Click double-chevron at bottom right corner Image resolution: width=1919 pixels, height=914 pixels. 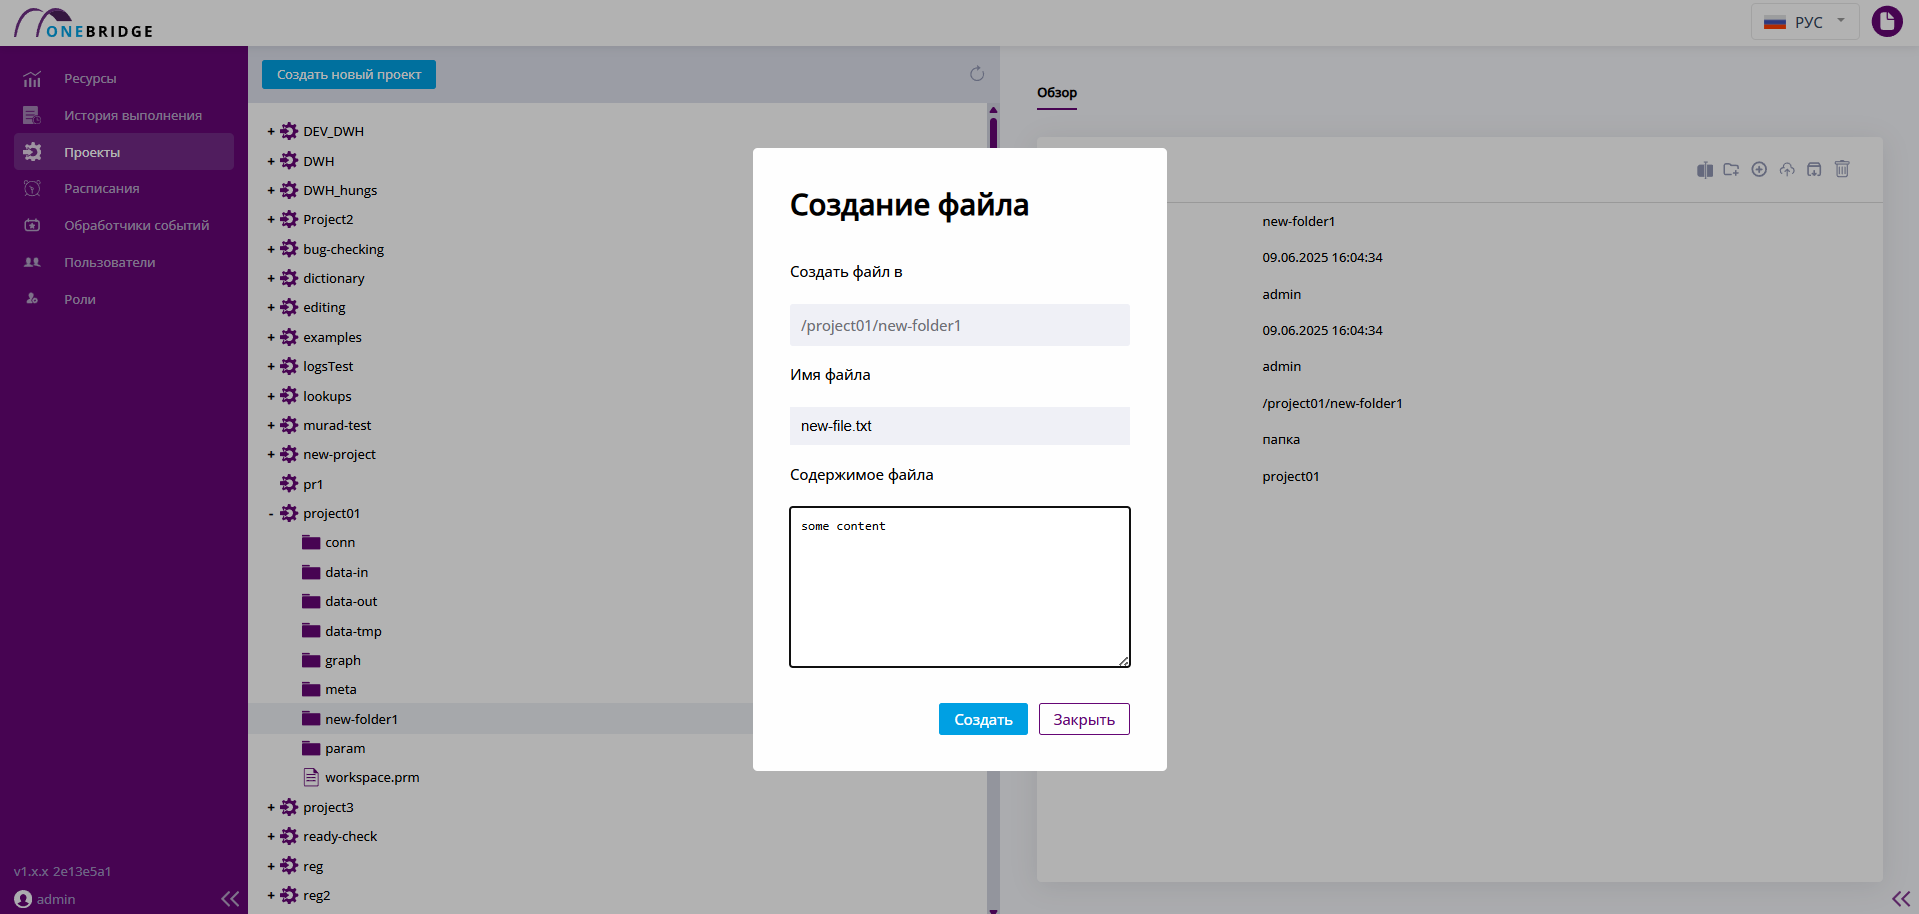pos(1901,899)
